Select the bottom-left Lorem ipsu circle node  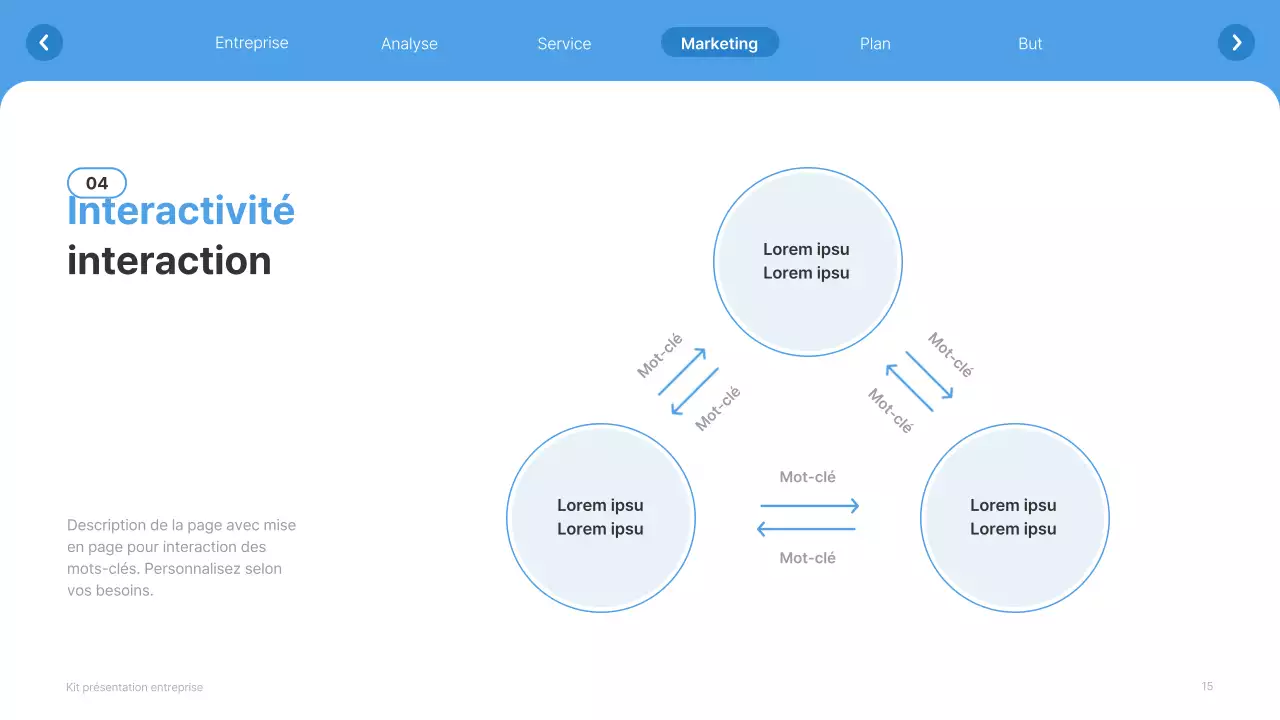pyautogui.click(x=600, y=517)
